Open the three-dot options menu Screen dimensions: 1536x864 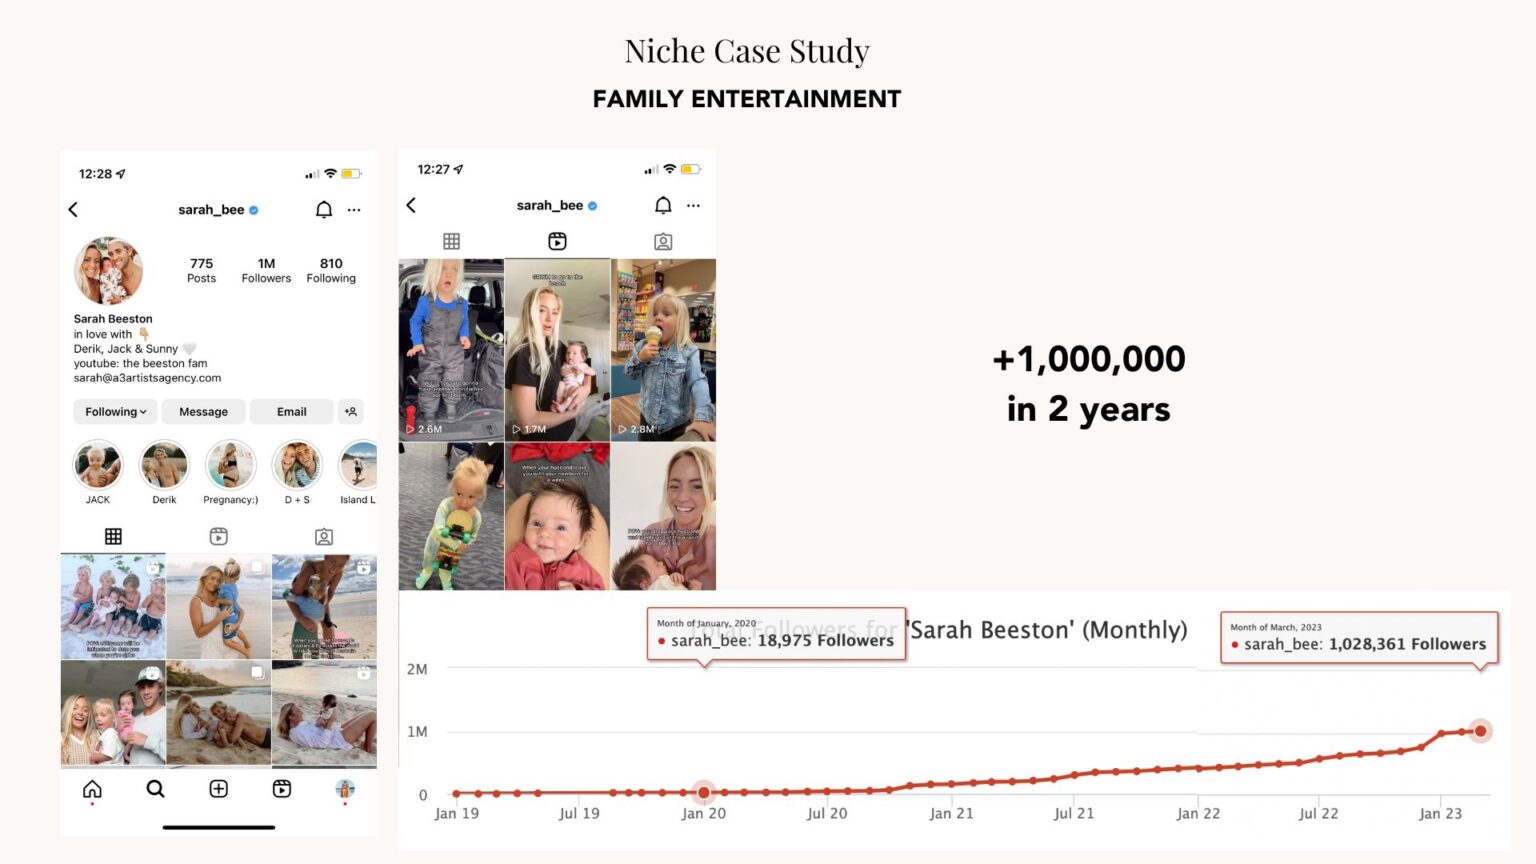point(354,209)
